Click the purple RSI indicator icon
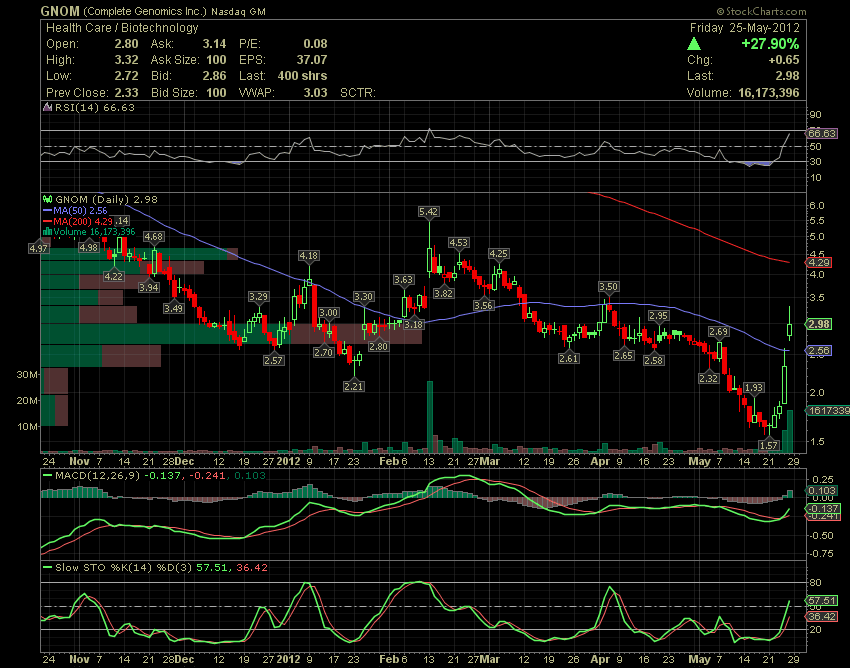 click(48, 107)
